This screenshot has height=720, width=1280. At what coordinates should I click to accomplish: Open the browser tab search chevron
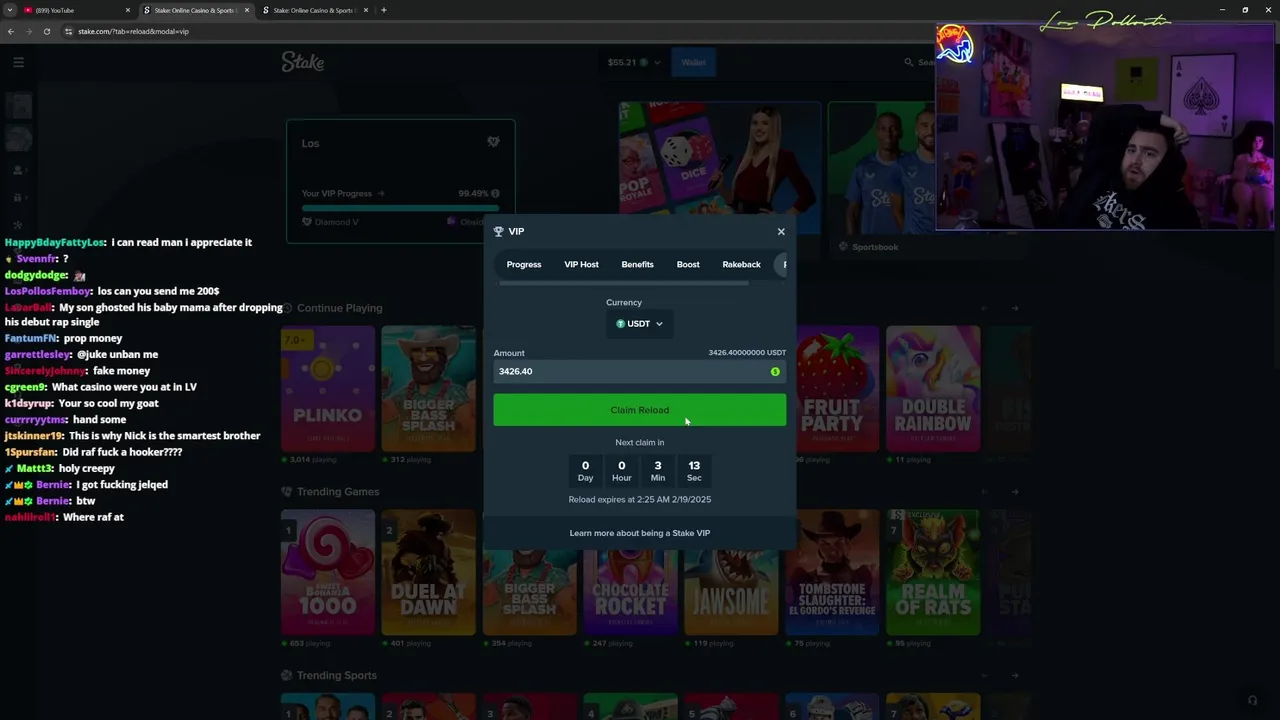(x=10, y=10)
